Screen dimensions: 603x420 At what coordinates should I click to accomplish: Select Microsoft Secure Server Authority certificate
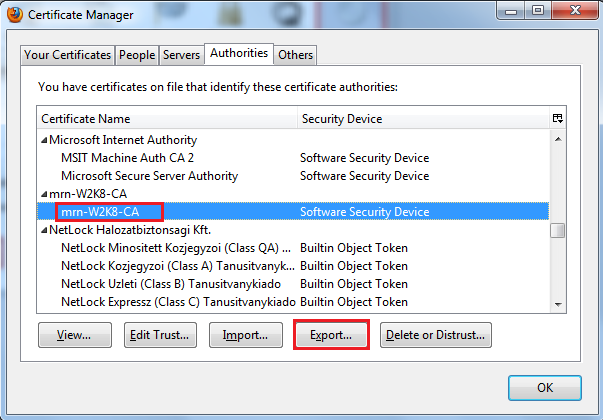[149, 176]
